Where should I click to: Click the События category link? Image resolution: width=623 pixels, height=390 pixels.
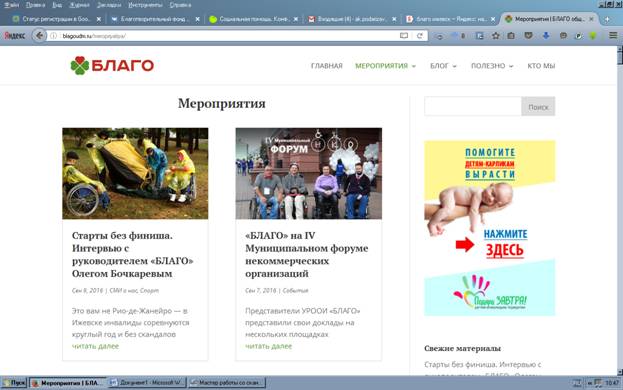(x=295, y=291)
